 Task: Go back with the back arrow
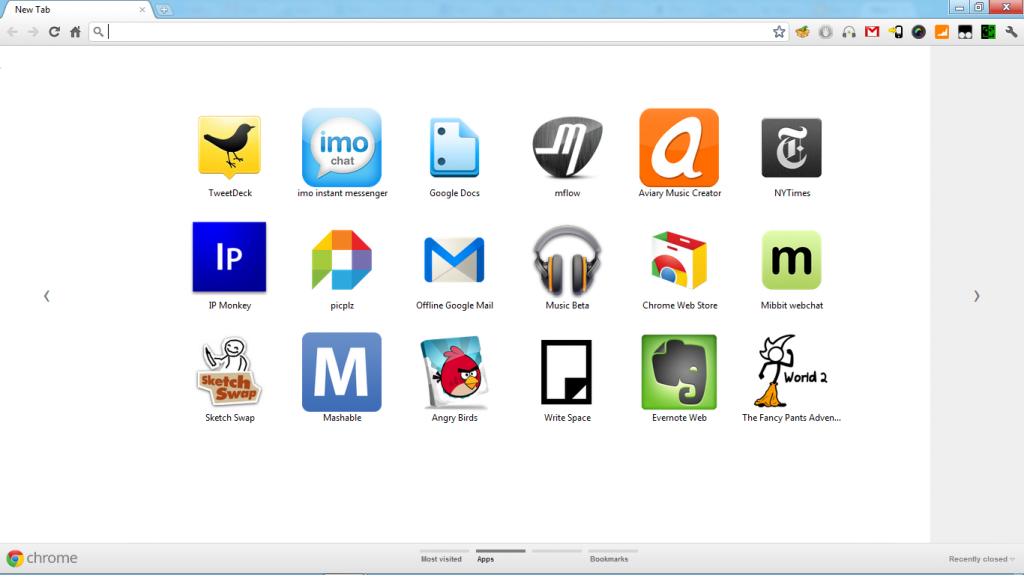pyautogui.click(x=12, y=31)
